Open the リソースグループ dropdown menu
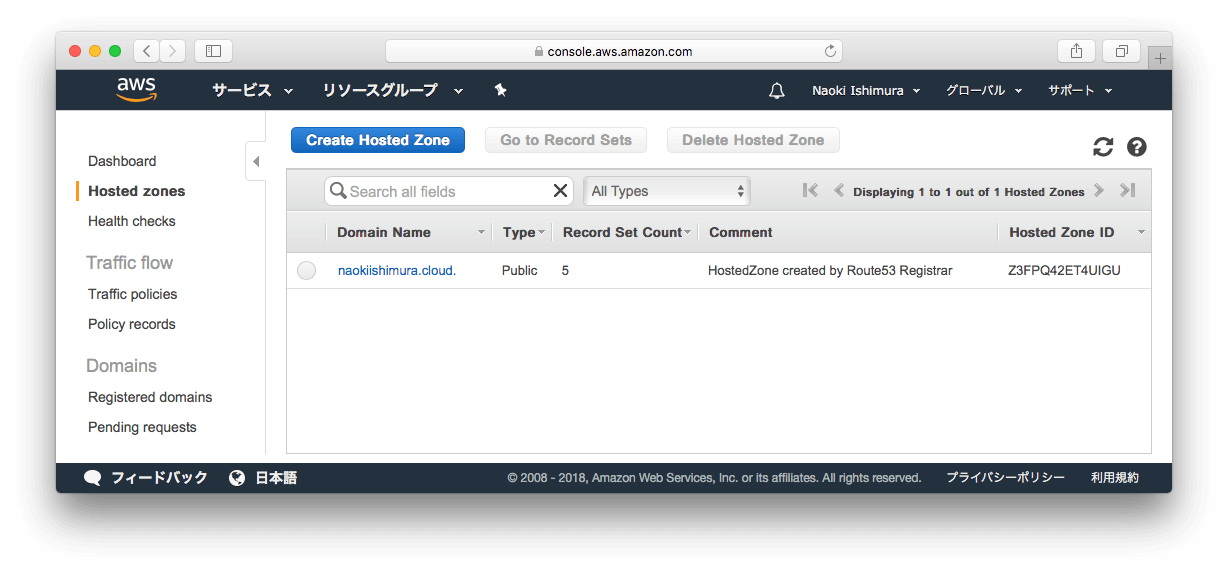1228x573 pixels. click(392, 90)
